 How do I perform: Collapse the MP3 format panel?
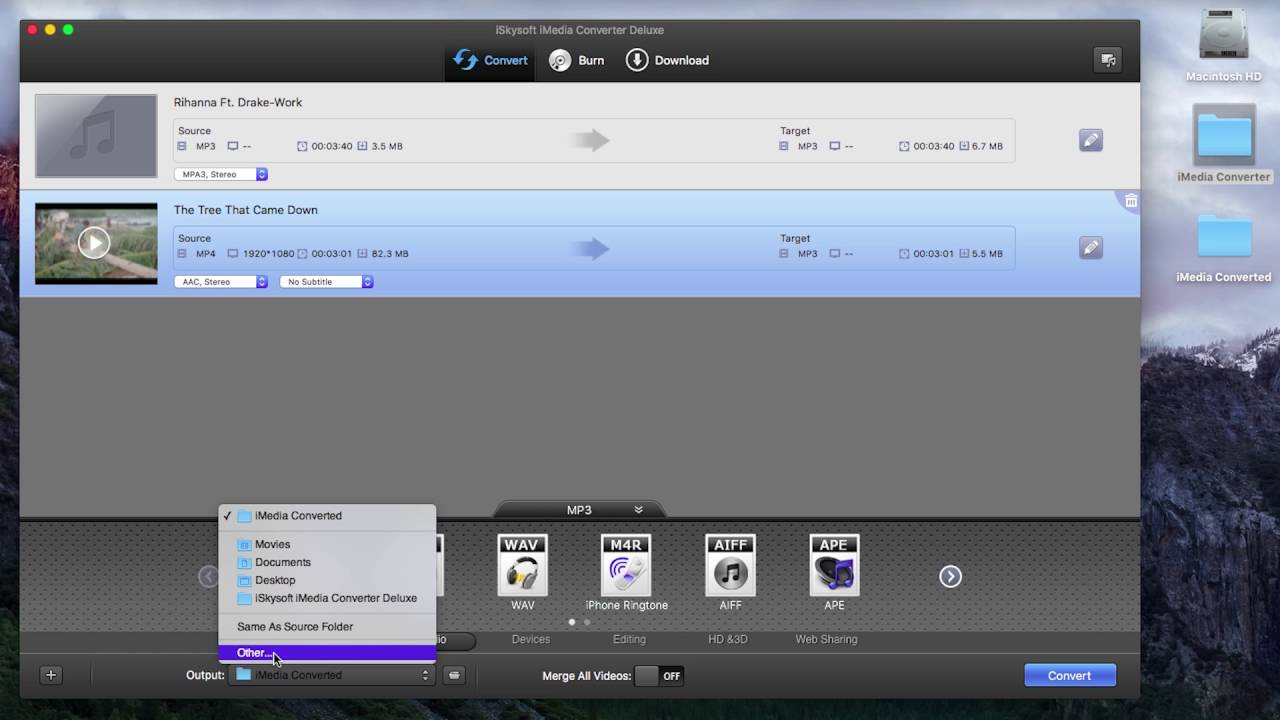coord(638,510)
